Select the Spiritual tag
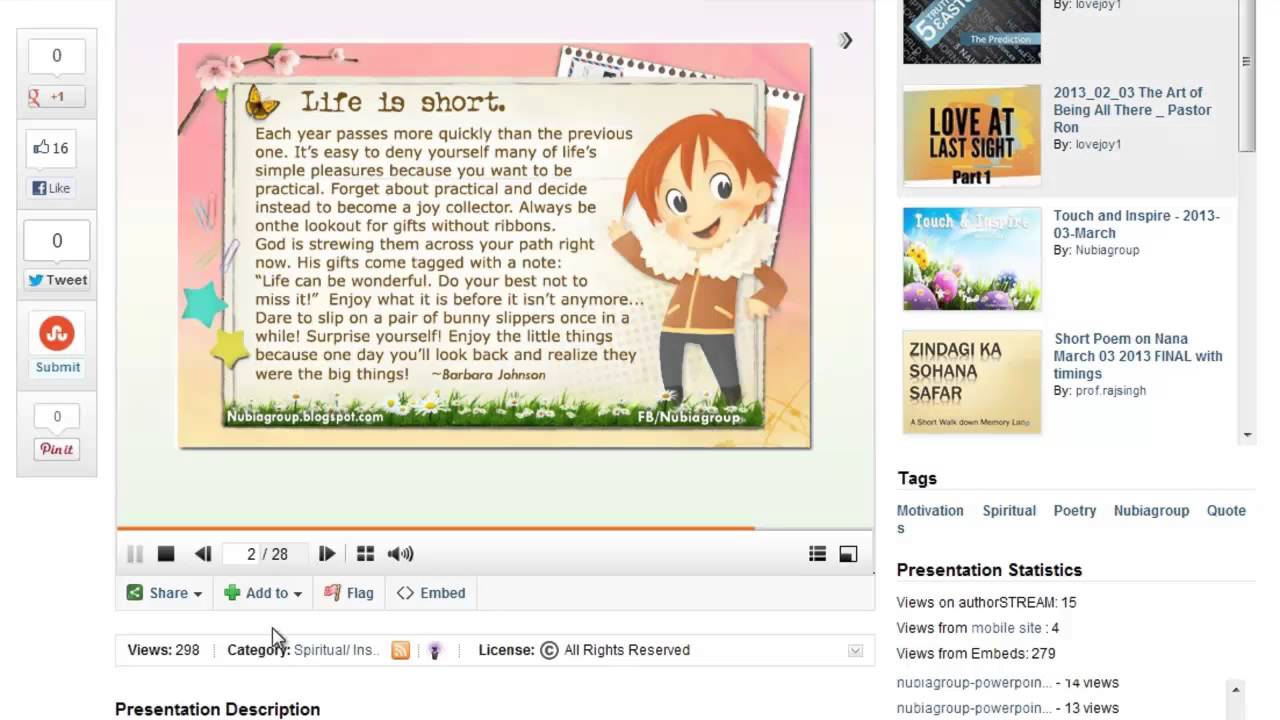1280x720 pixels. pyautogui.click(x=1009, y=510)
